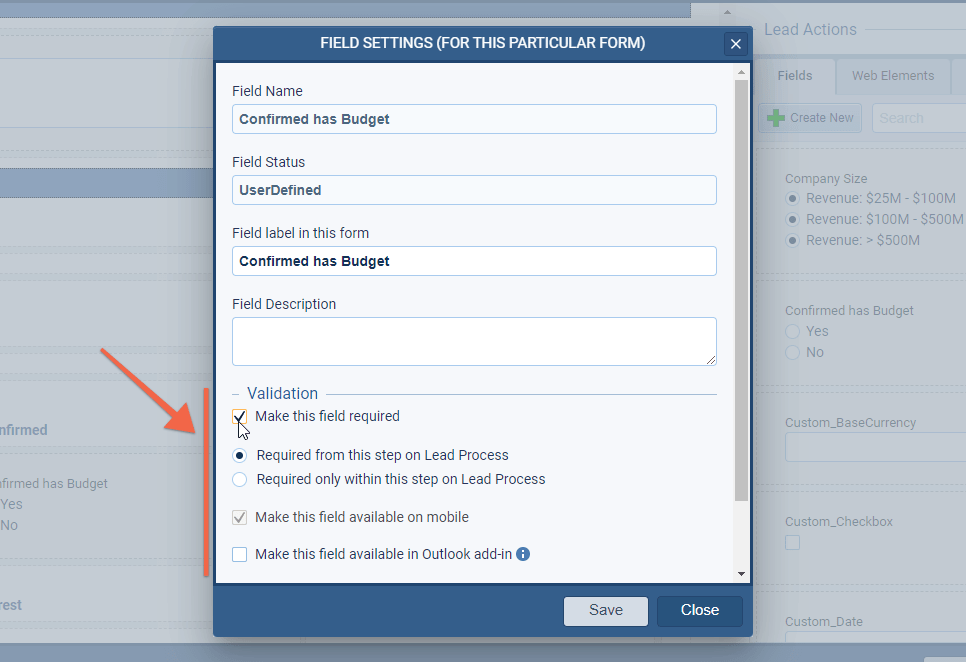Click the Field Name input box
The width and height of the screenshot is (966, 662).
click(474, 119)
